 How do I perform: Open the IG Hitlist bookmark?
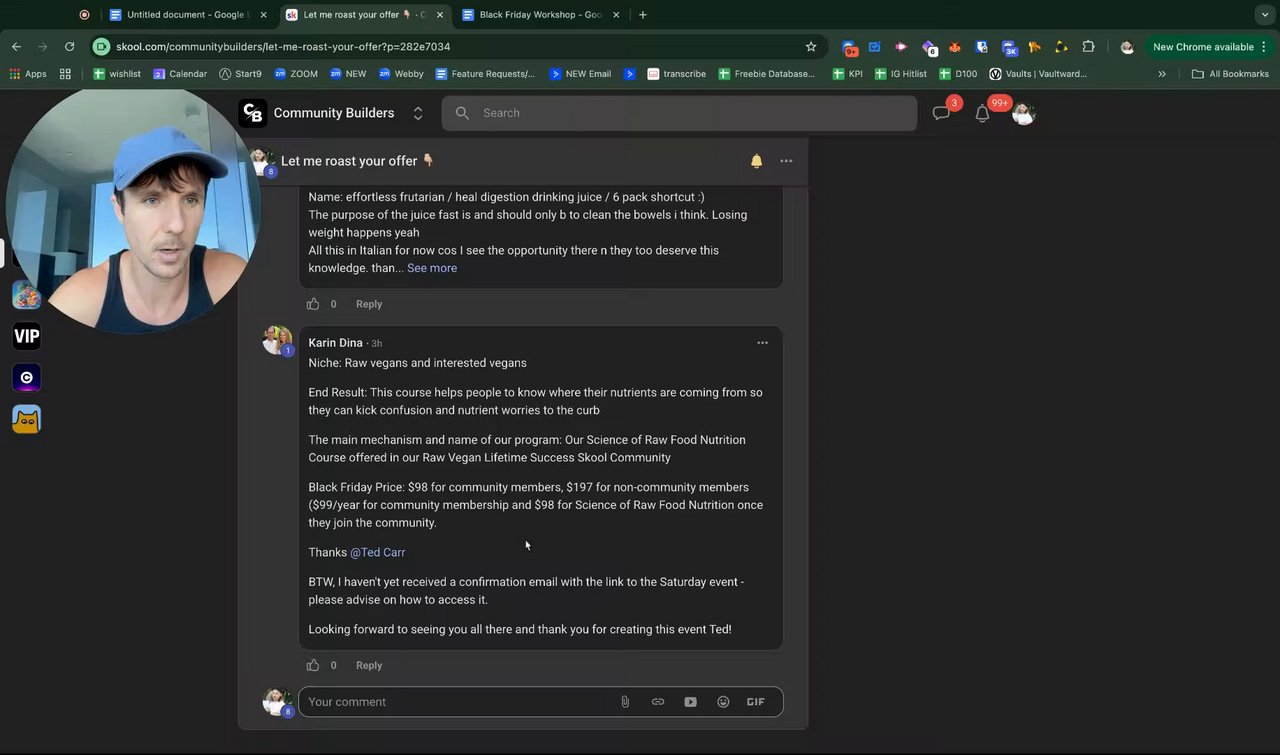[x=901, y=74]
